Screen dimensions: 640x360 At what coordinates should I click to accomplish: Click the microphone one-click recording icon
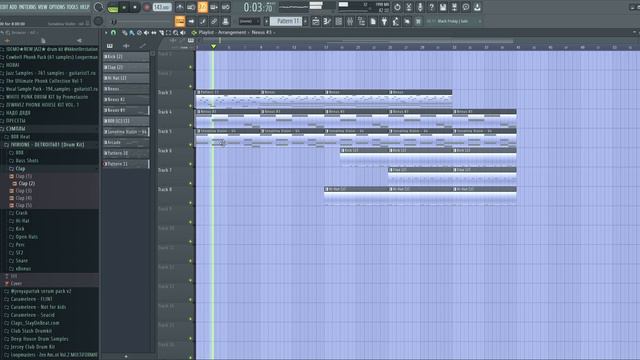(420, 7)
